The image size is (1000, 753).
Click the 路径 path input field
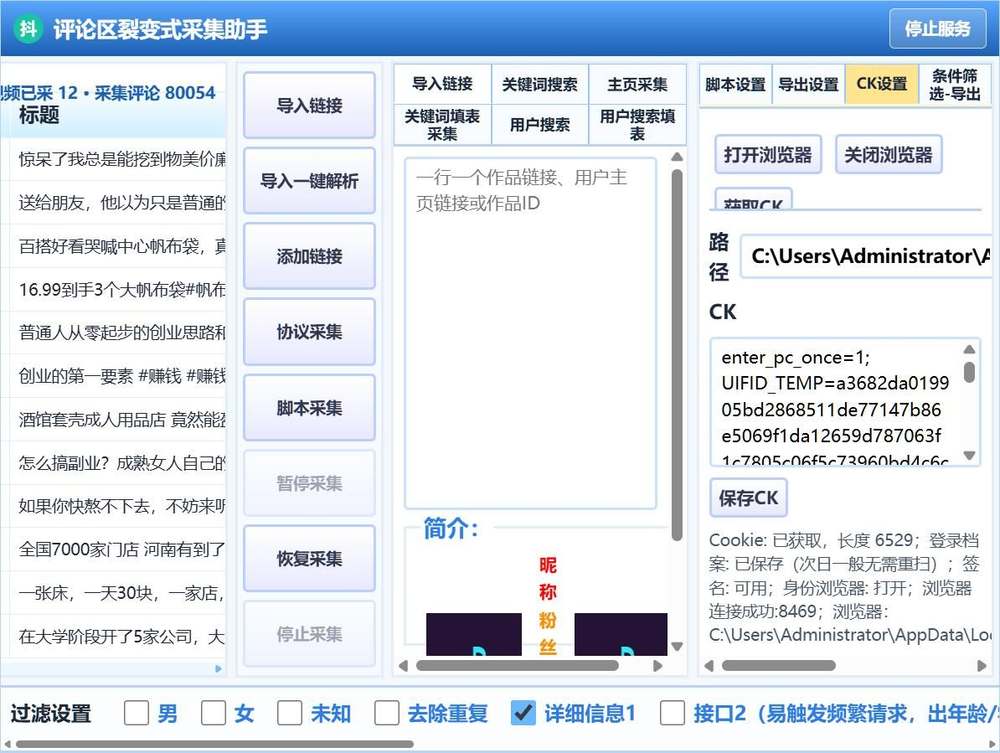(x=866, y=256)
